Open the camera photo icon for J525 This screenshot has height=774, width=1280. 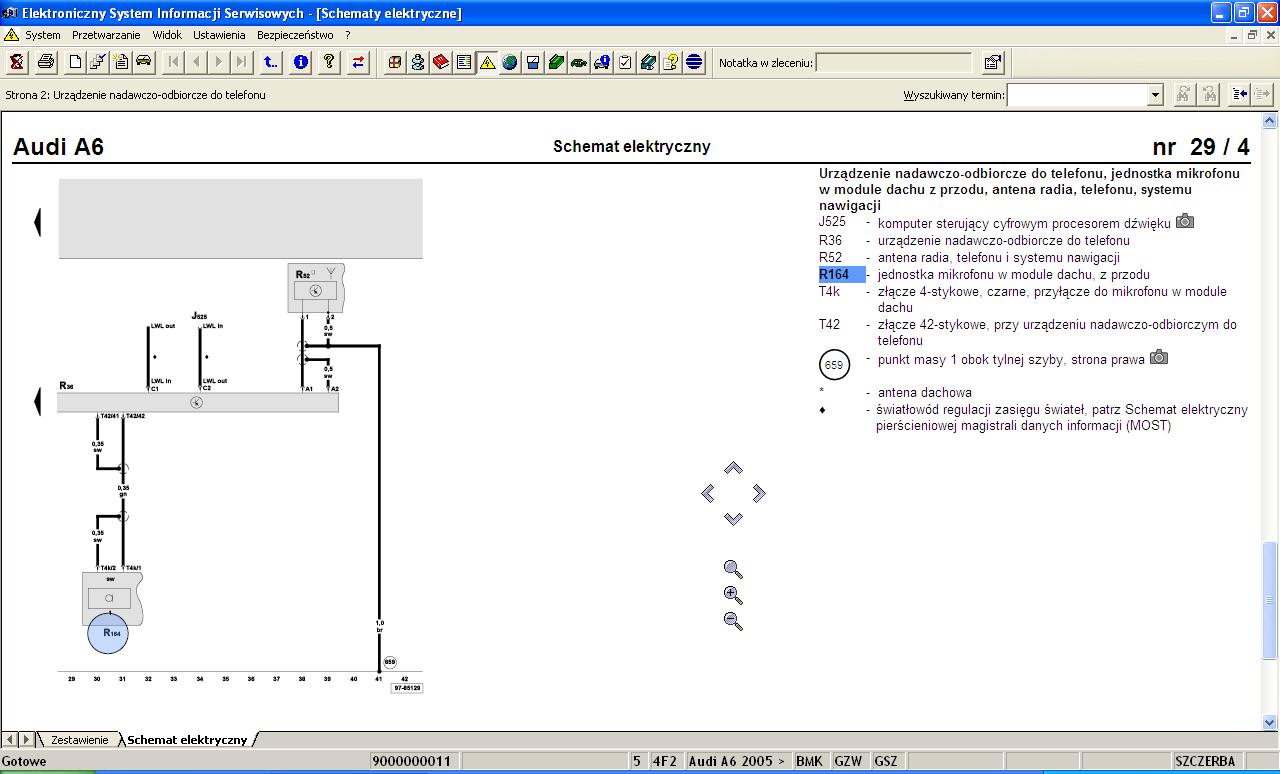pyautogui.click(x=1185, y=221)
